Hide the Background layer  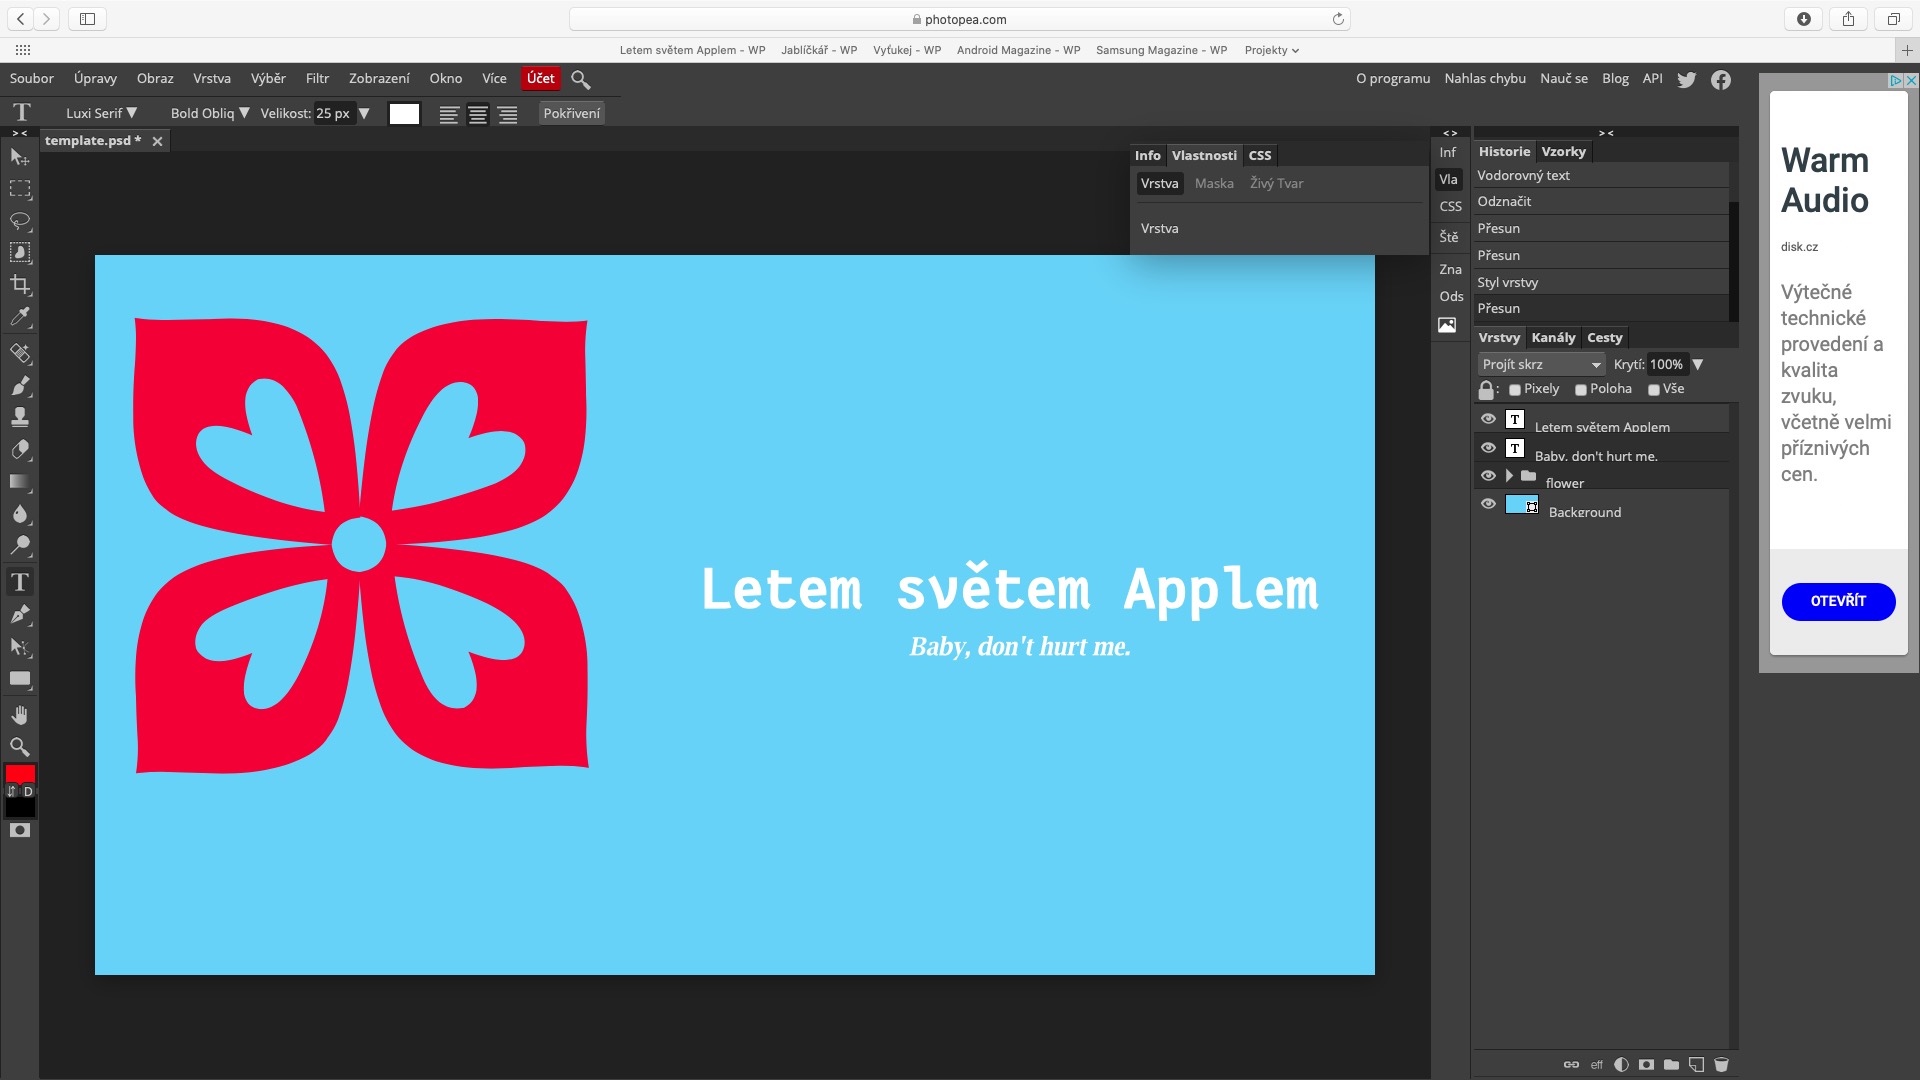click(1488, 504)
